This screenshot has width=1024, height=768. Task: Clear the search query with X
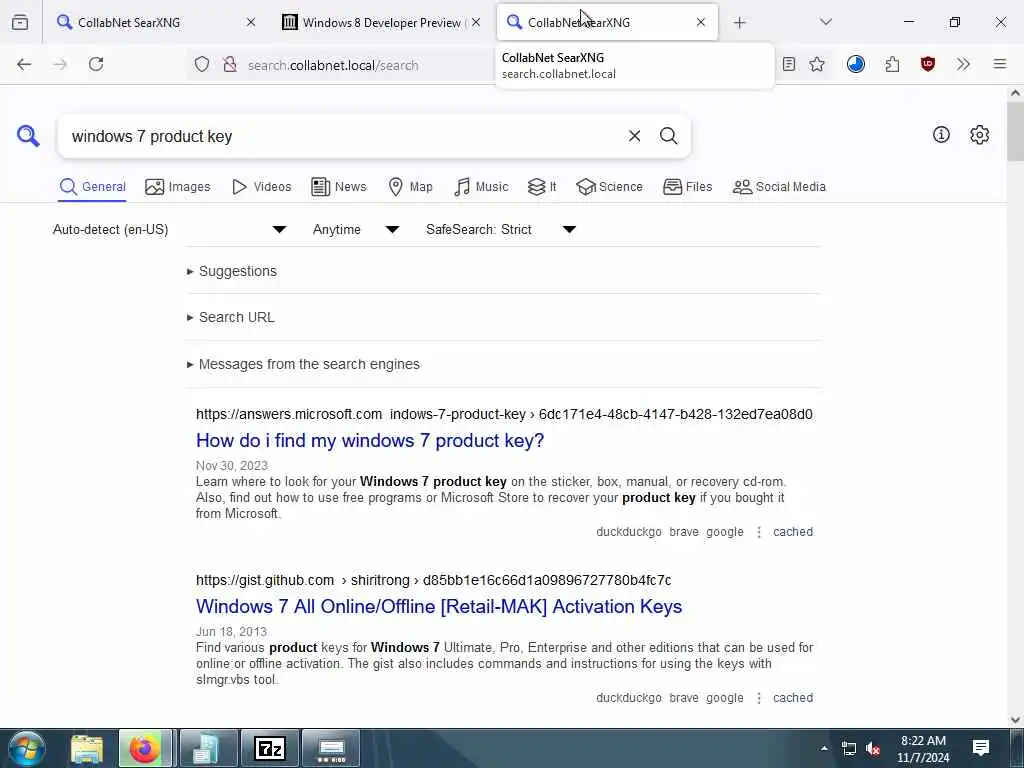(634, 136)
